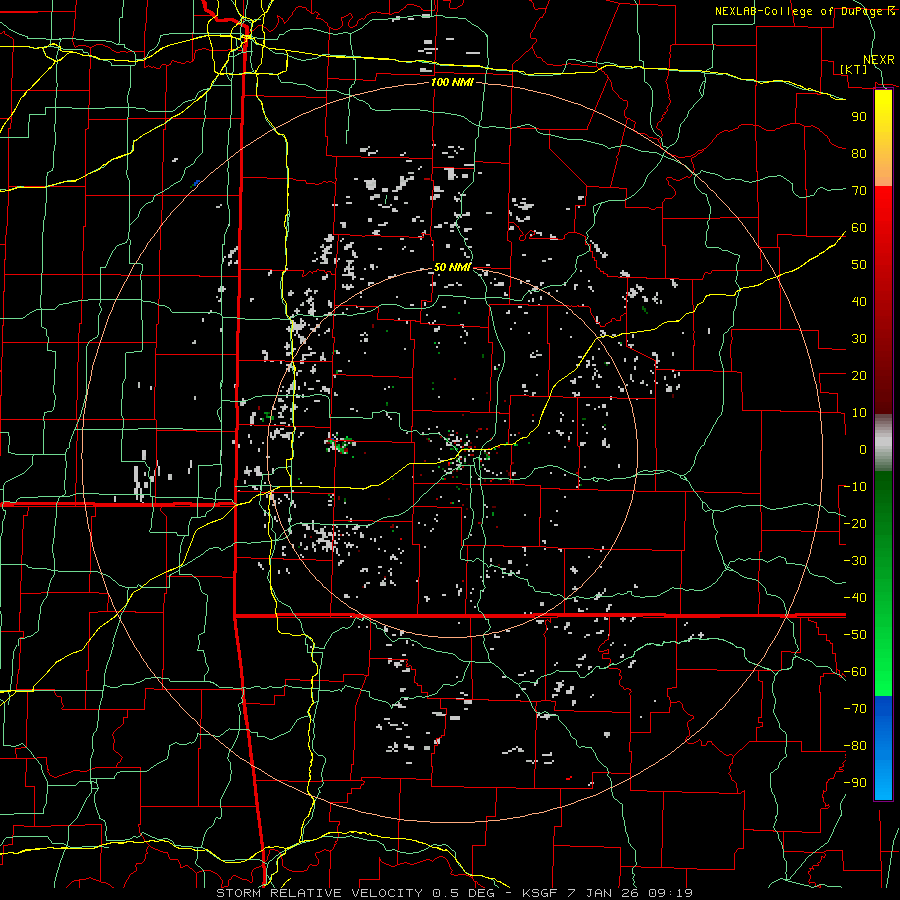Click the -30 value on velocity scale
This screenshot has width=900, height=900.
[855, 561]
